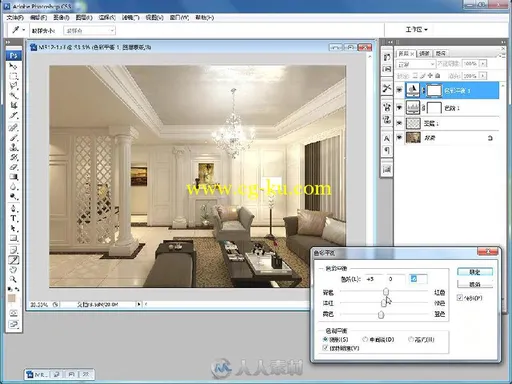Select the 色阶 1 layer mask thumbnail
Viewport: 512px width, 384px height.
434,107
